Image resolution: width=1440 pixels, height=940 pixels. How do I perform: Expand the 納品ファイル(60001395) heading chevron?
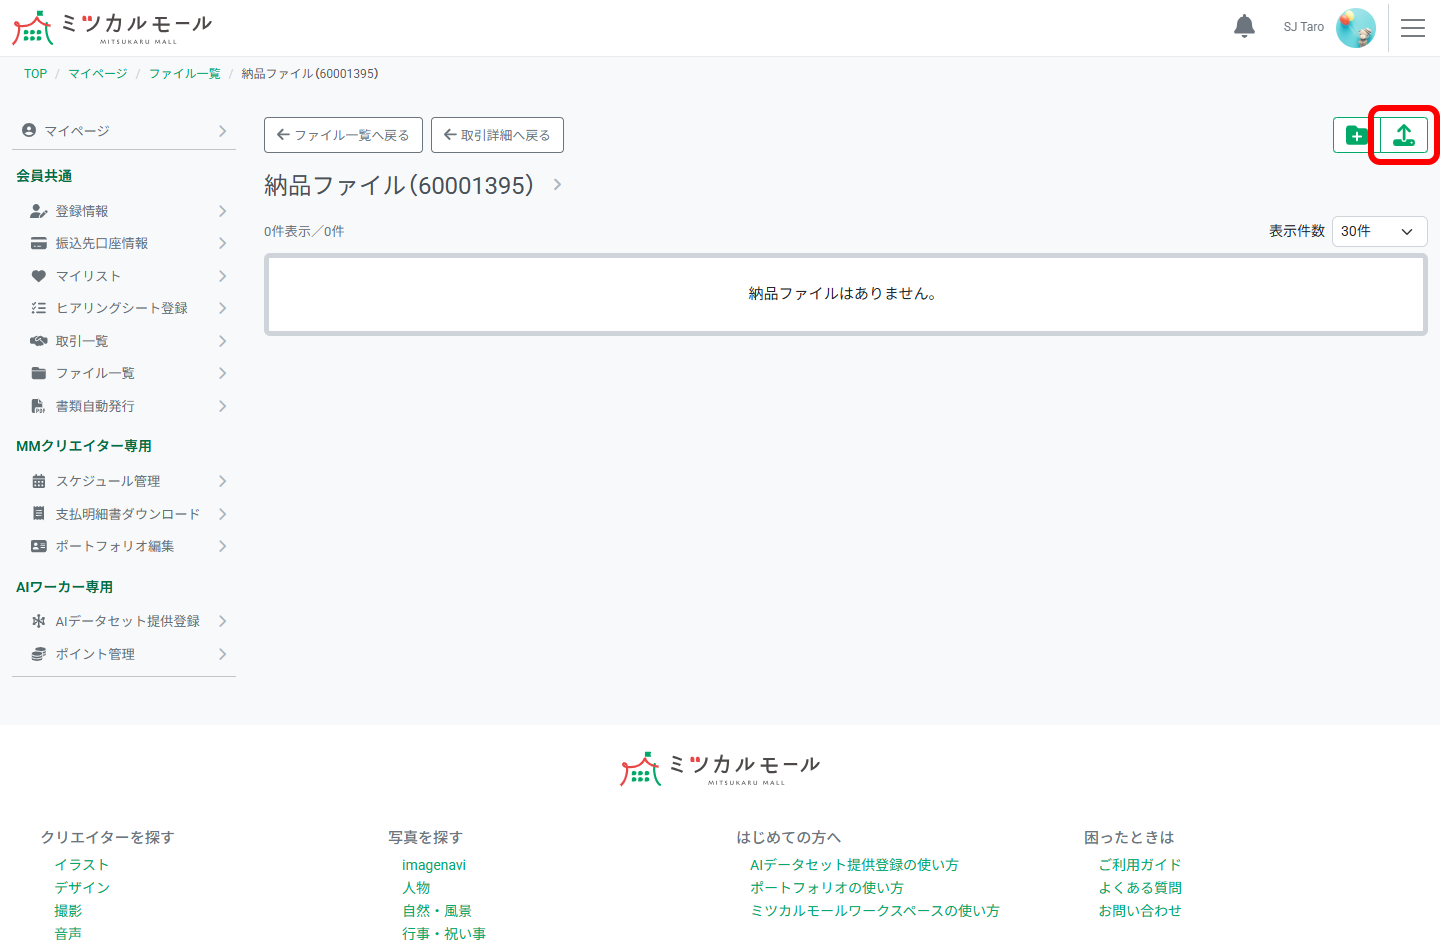557,185
